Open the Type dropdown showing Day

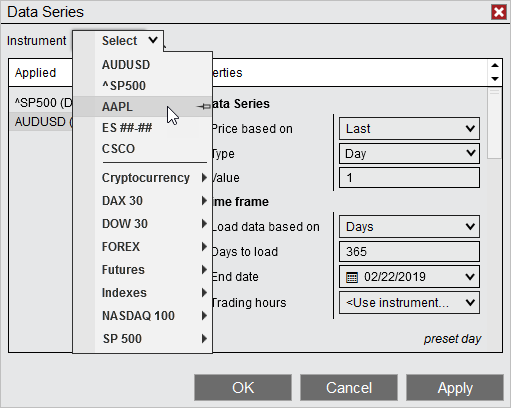(x=409, y=154)
